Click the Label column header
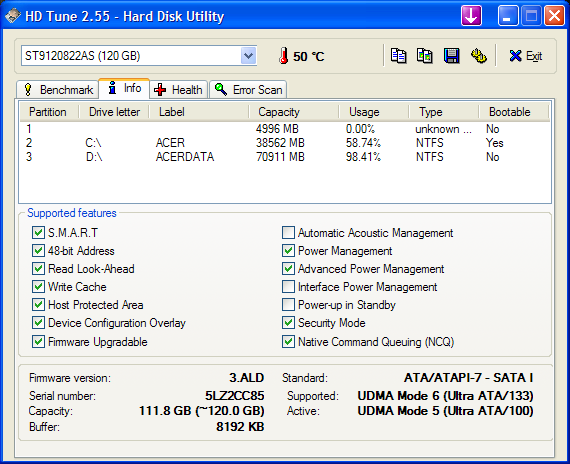Image resolution: width=570 pixels, height=464 pixels. click(x=199, y=112)
